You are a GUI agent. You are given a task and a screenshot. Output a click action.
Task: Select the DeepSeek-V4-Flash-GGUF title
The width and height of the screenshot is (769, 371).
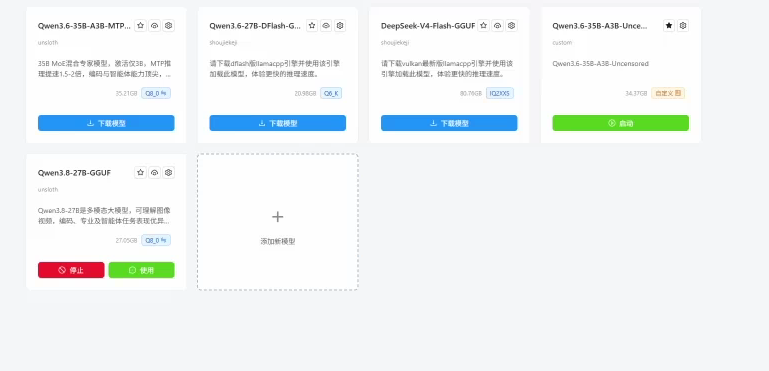pos(428,26)
